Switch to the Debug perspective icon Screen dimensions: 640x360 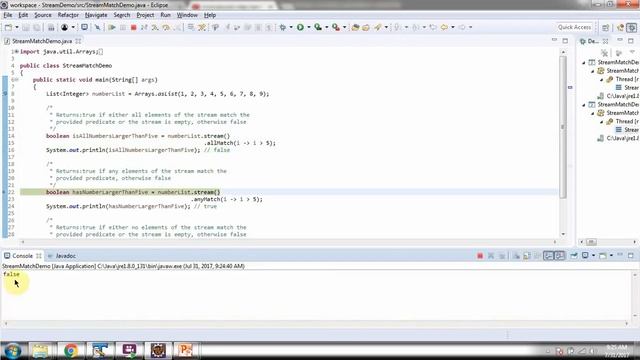coord(631,27)
